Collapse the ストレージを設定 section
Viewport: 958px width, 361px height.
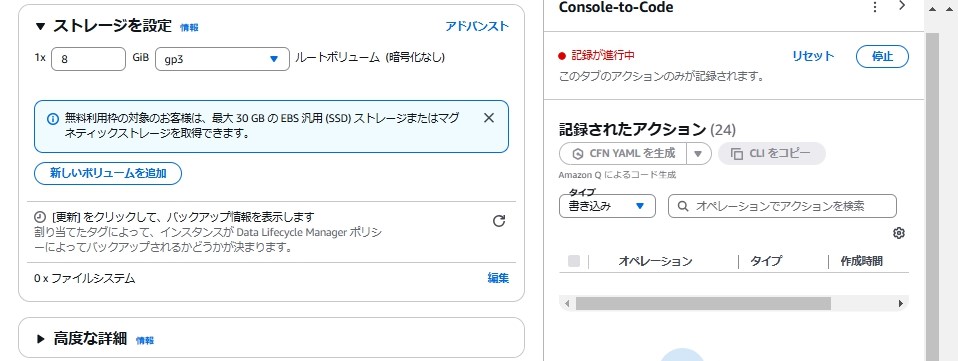tap(41, 26)
